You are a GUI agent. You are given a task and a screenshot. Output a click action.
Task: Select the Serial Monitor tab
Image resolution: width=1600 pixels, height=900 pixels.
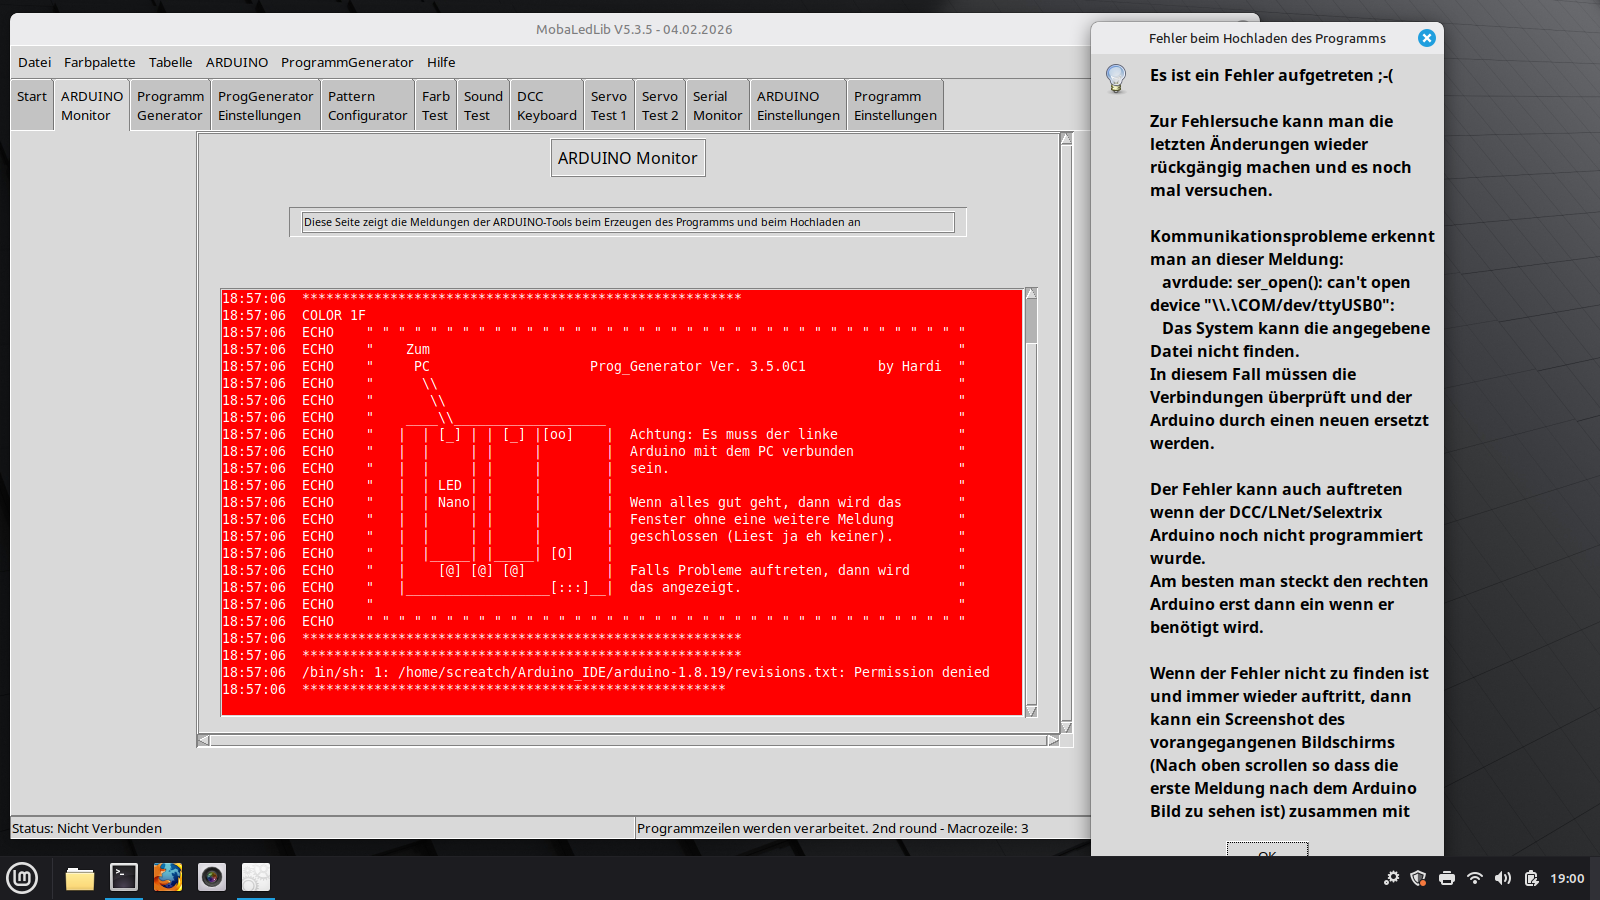click(717, 106)
